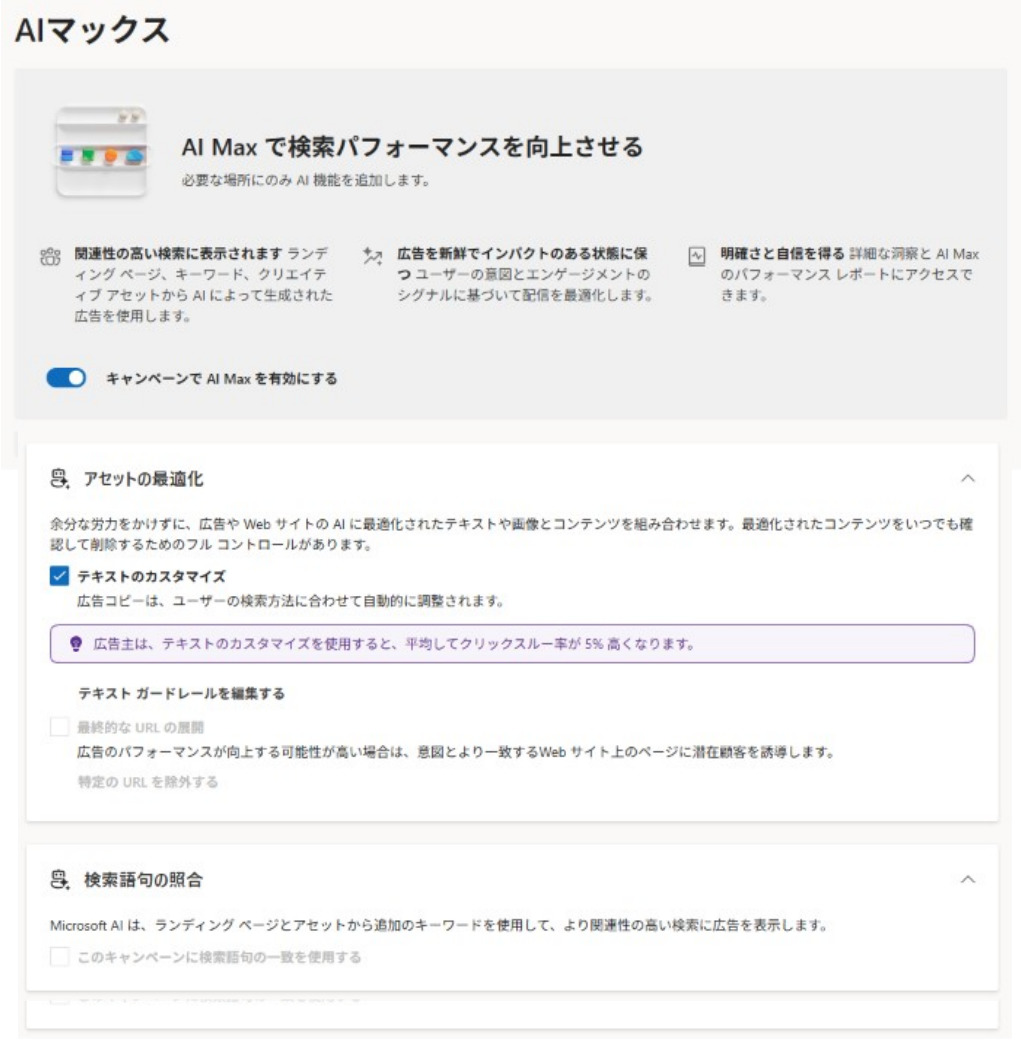Click the 検索語句の照合 heading text
This screenshot has height=1047, width=1021.
tap(143, 879)
